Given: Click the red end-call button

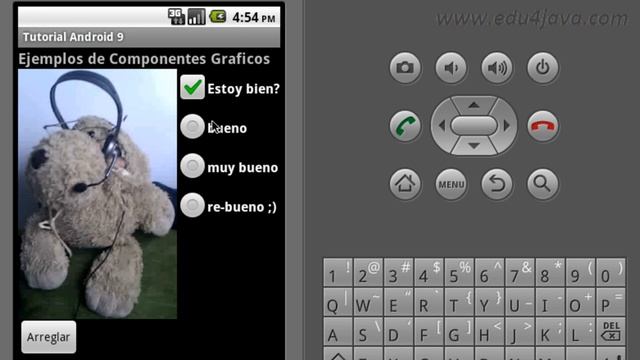Looking at the screenshot, I should (x=542, y=126).
